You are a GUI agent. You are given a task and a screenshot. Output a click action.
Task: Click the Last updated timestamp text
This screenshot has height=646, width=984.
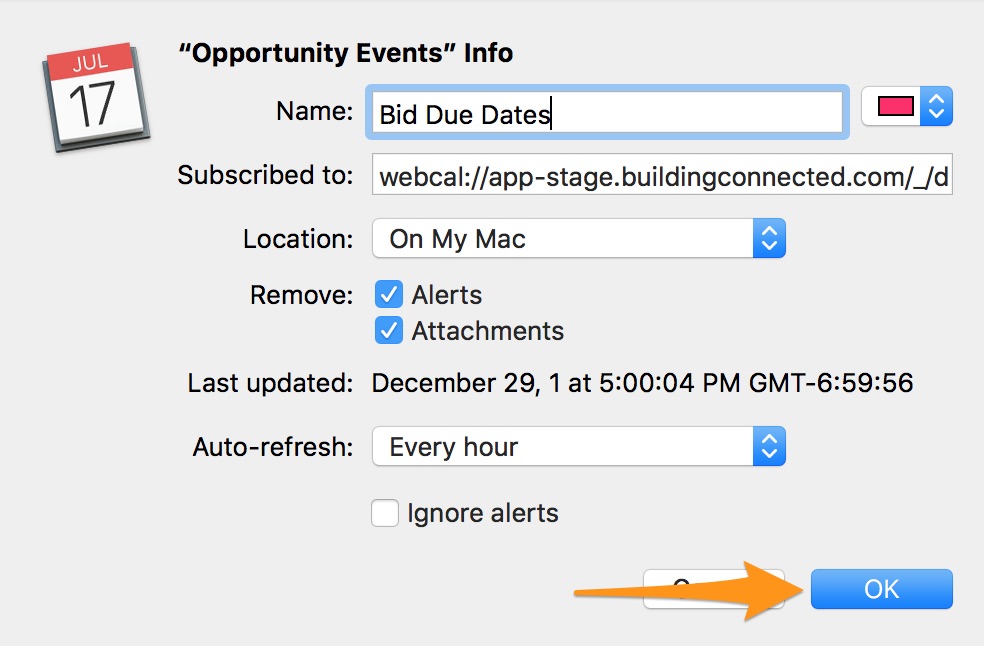tap(642, 383)
